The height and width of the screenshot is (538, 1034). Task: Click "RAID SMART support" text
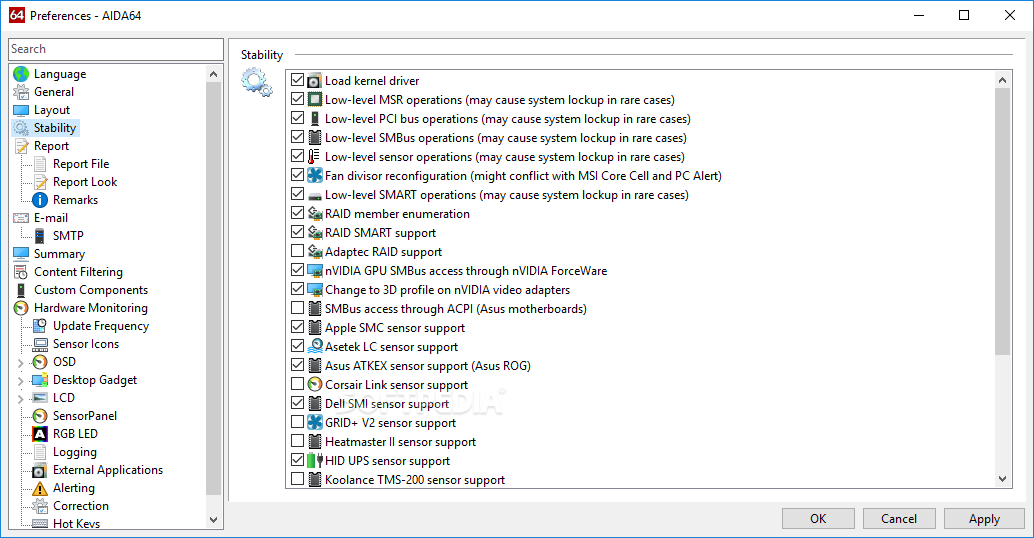tap(380, 233)
